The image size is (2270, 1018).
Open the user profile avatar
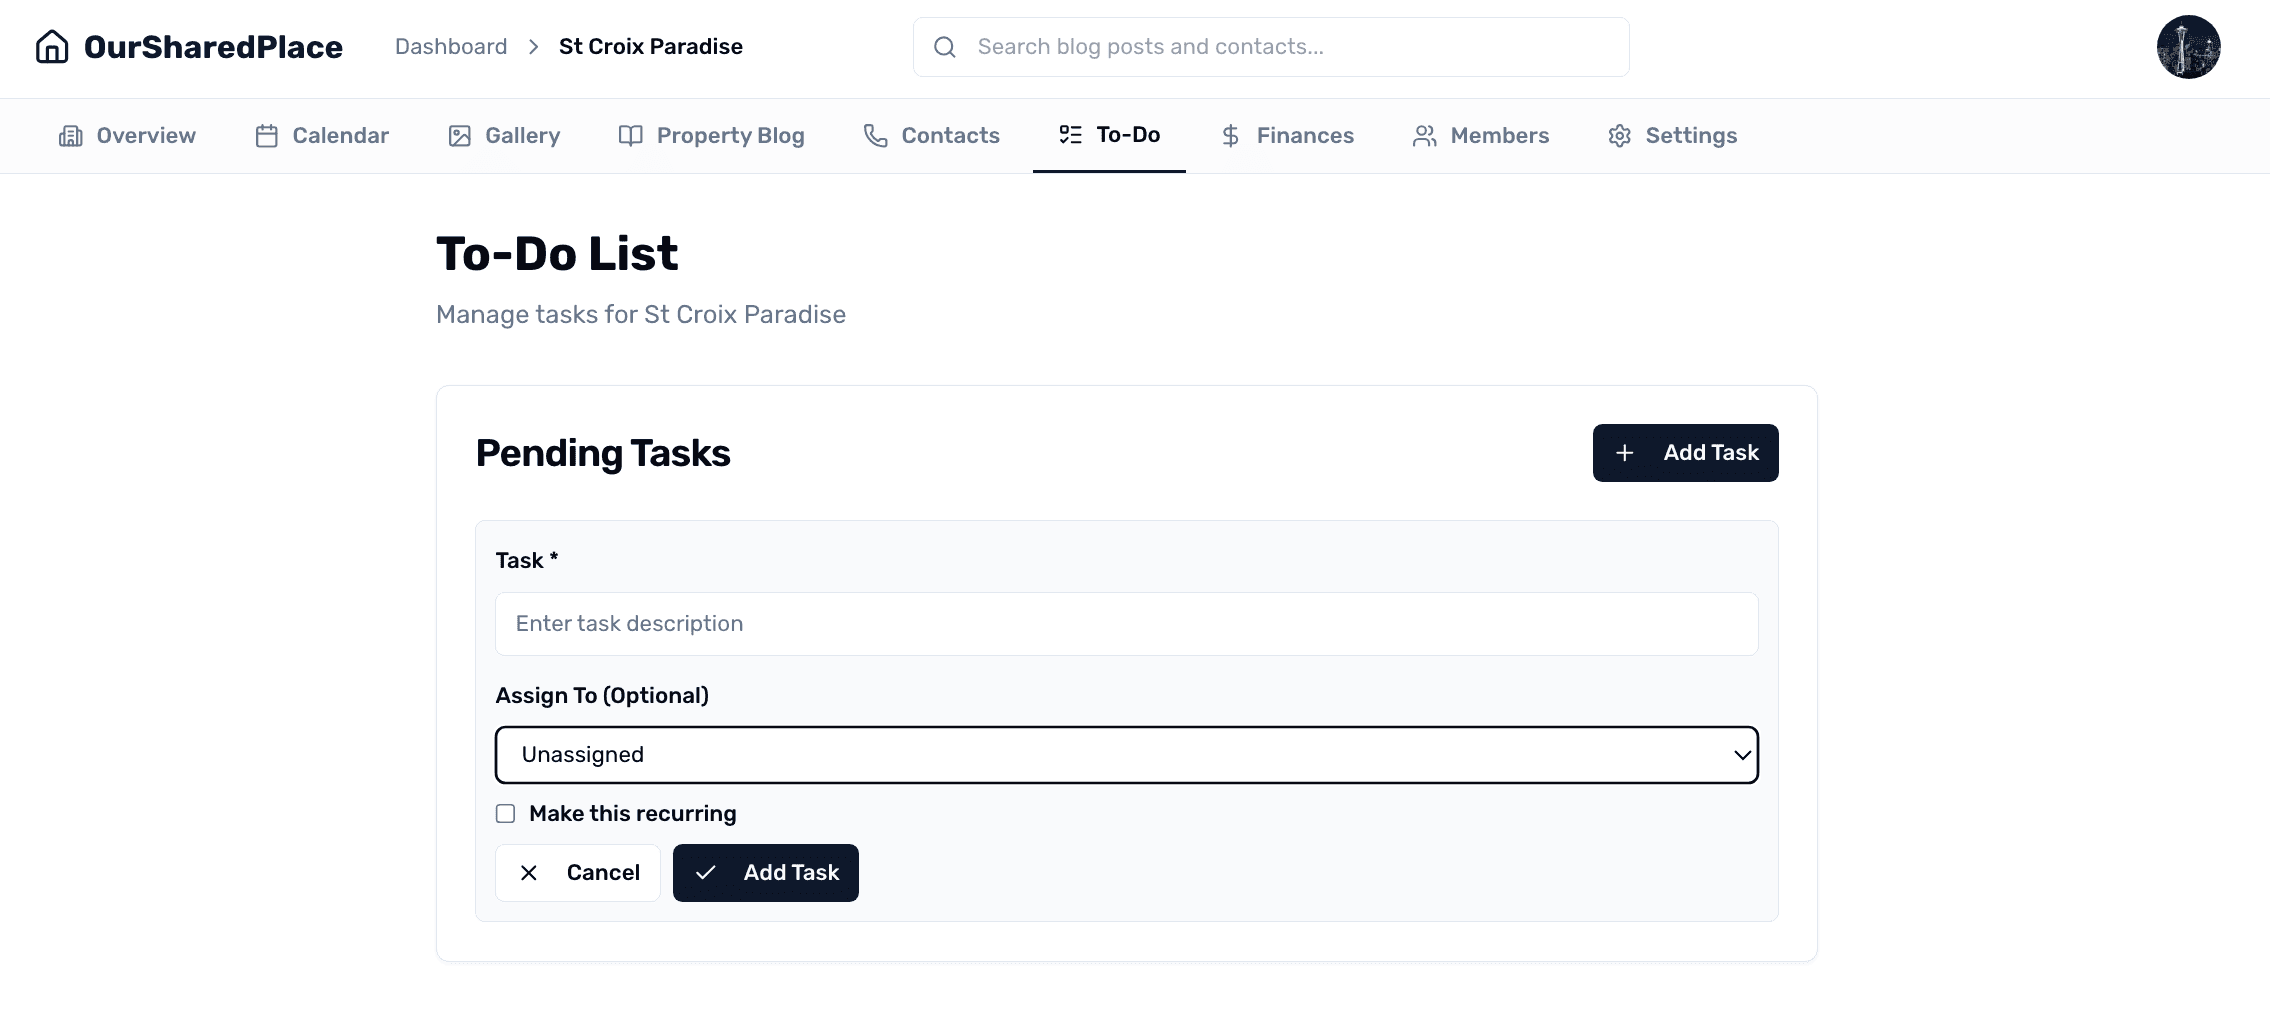[2188, 46]
